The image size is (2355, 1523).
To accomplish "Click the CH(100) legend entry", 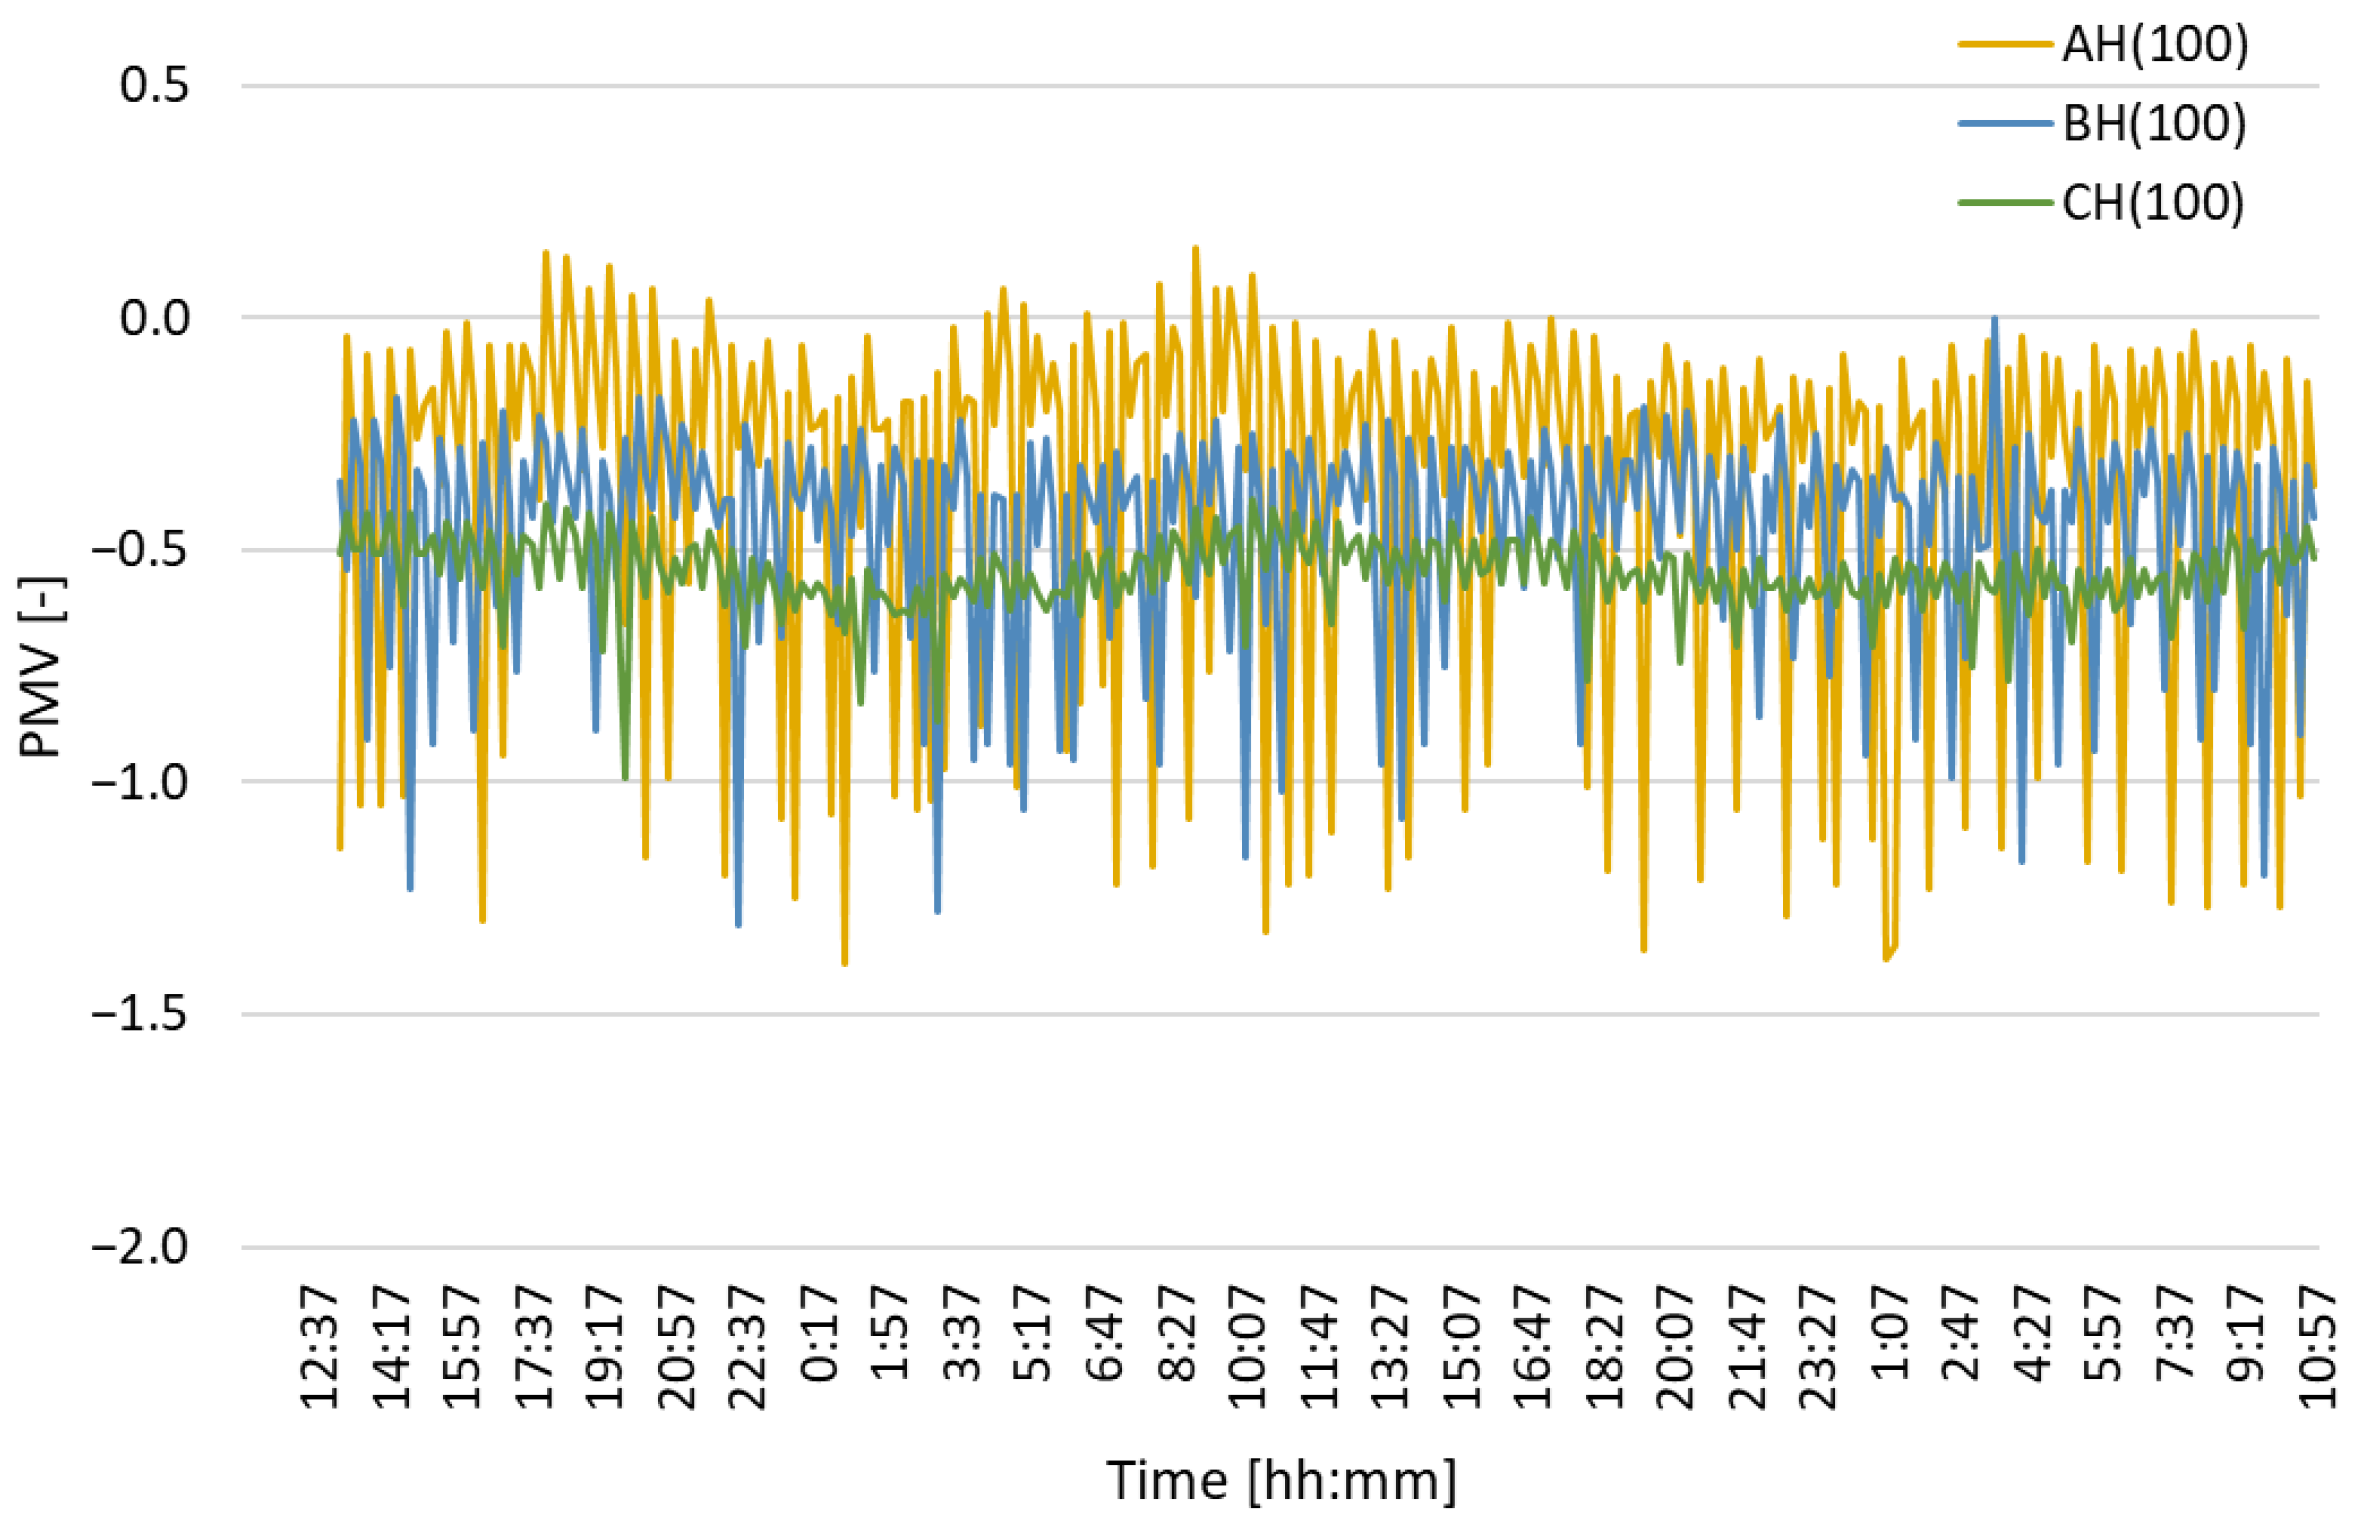I will 2153,202.
